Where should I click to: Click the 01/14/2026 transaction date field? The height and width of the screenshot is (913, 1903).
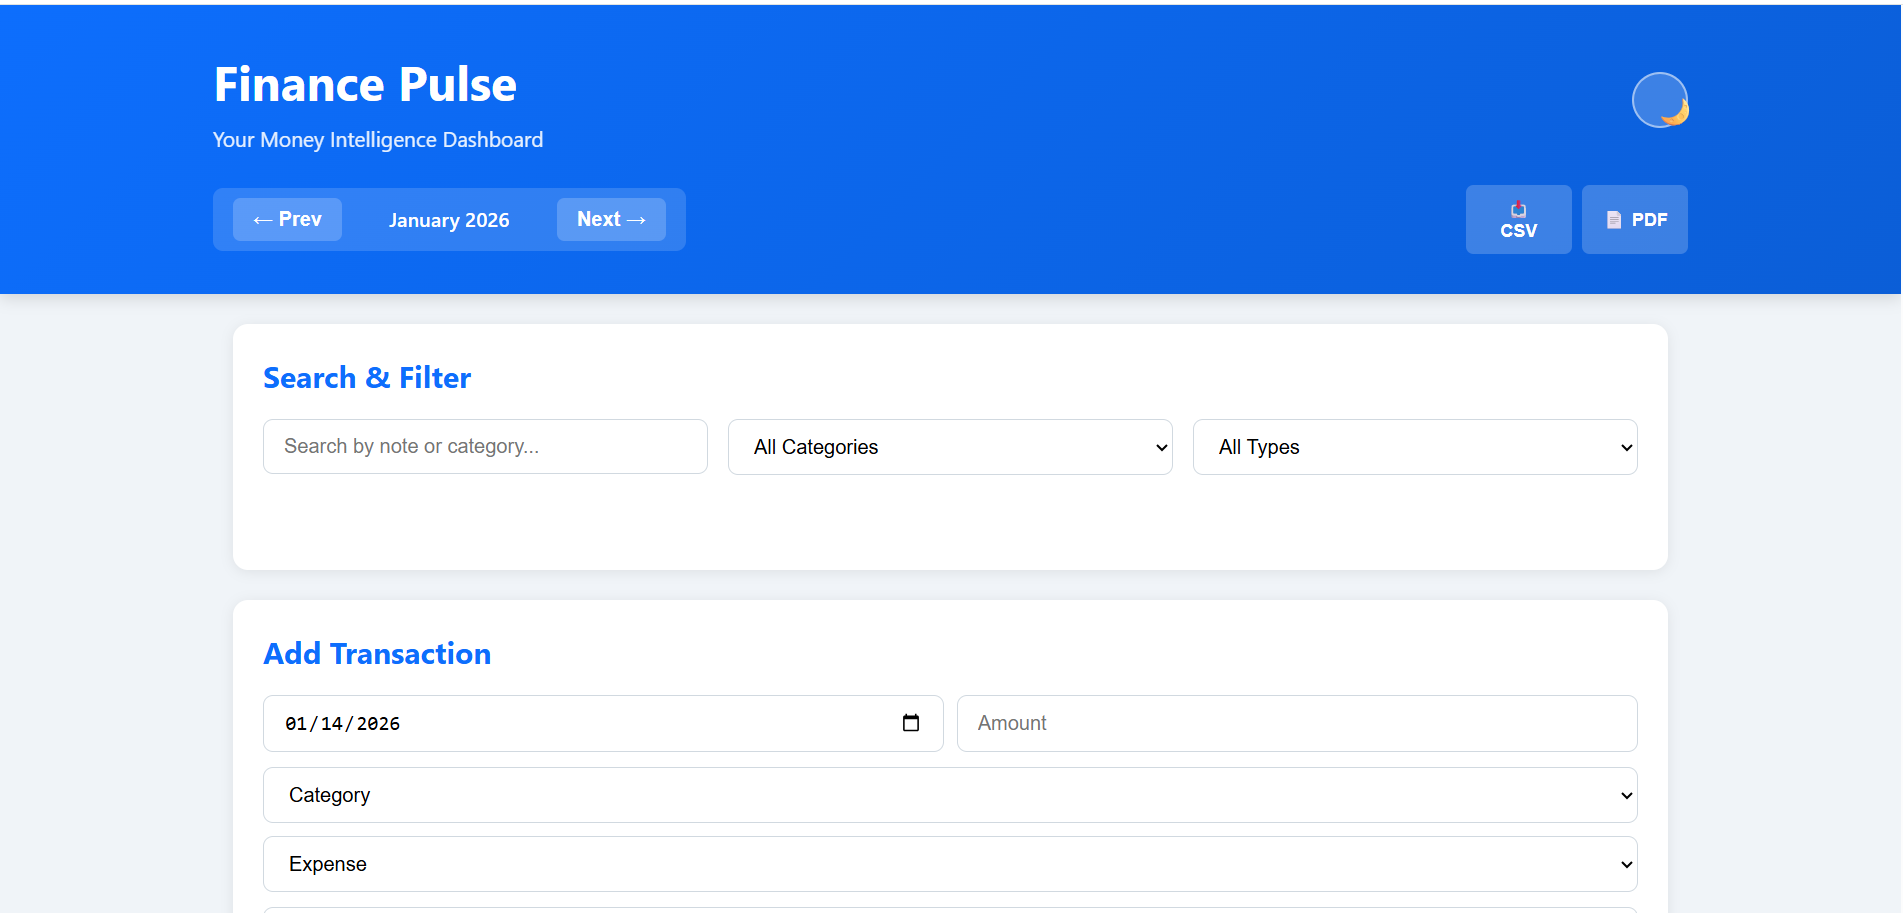pyautogui.click(x=603, y=723)
